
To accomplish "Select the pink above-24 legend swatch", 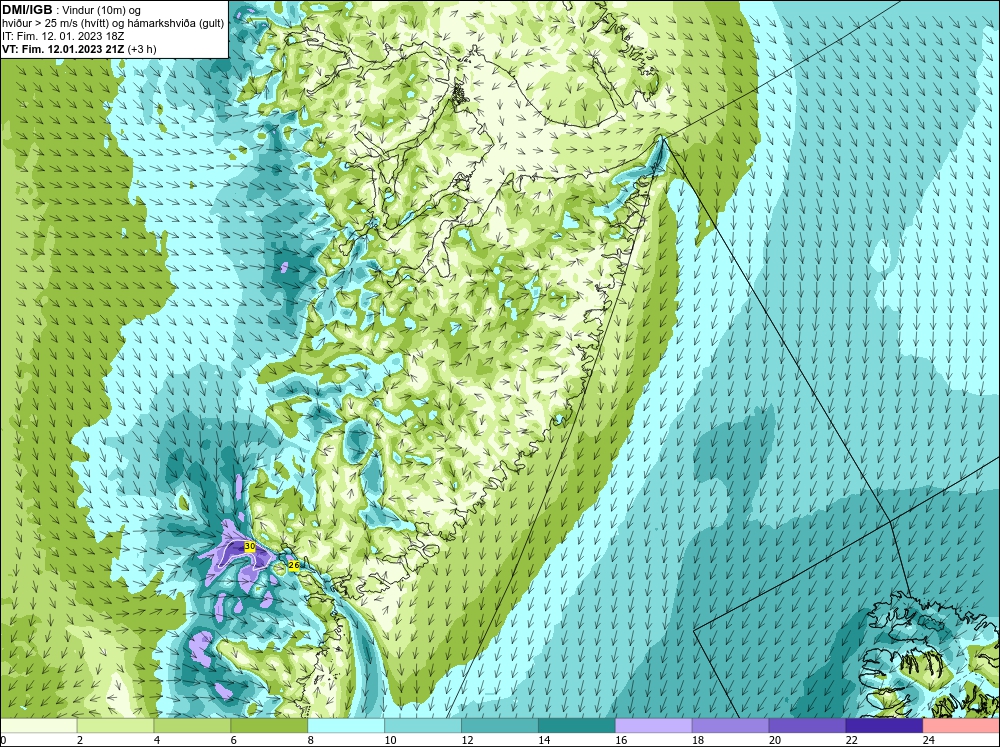I will (961, 725).
